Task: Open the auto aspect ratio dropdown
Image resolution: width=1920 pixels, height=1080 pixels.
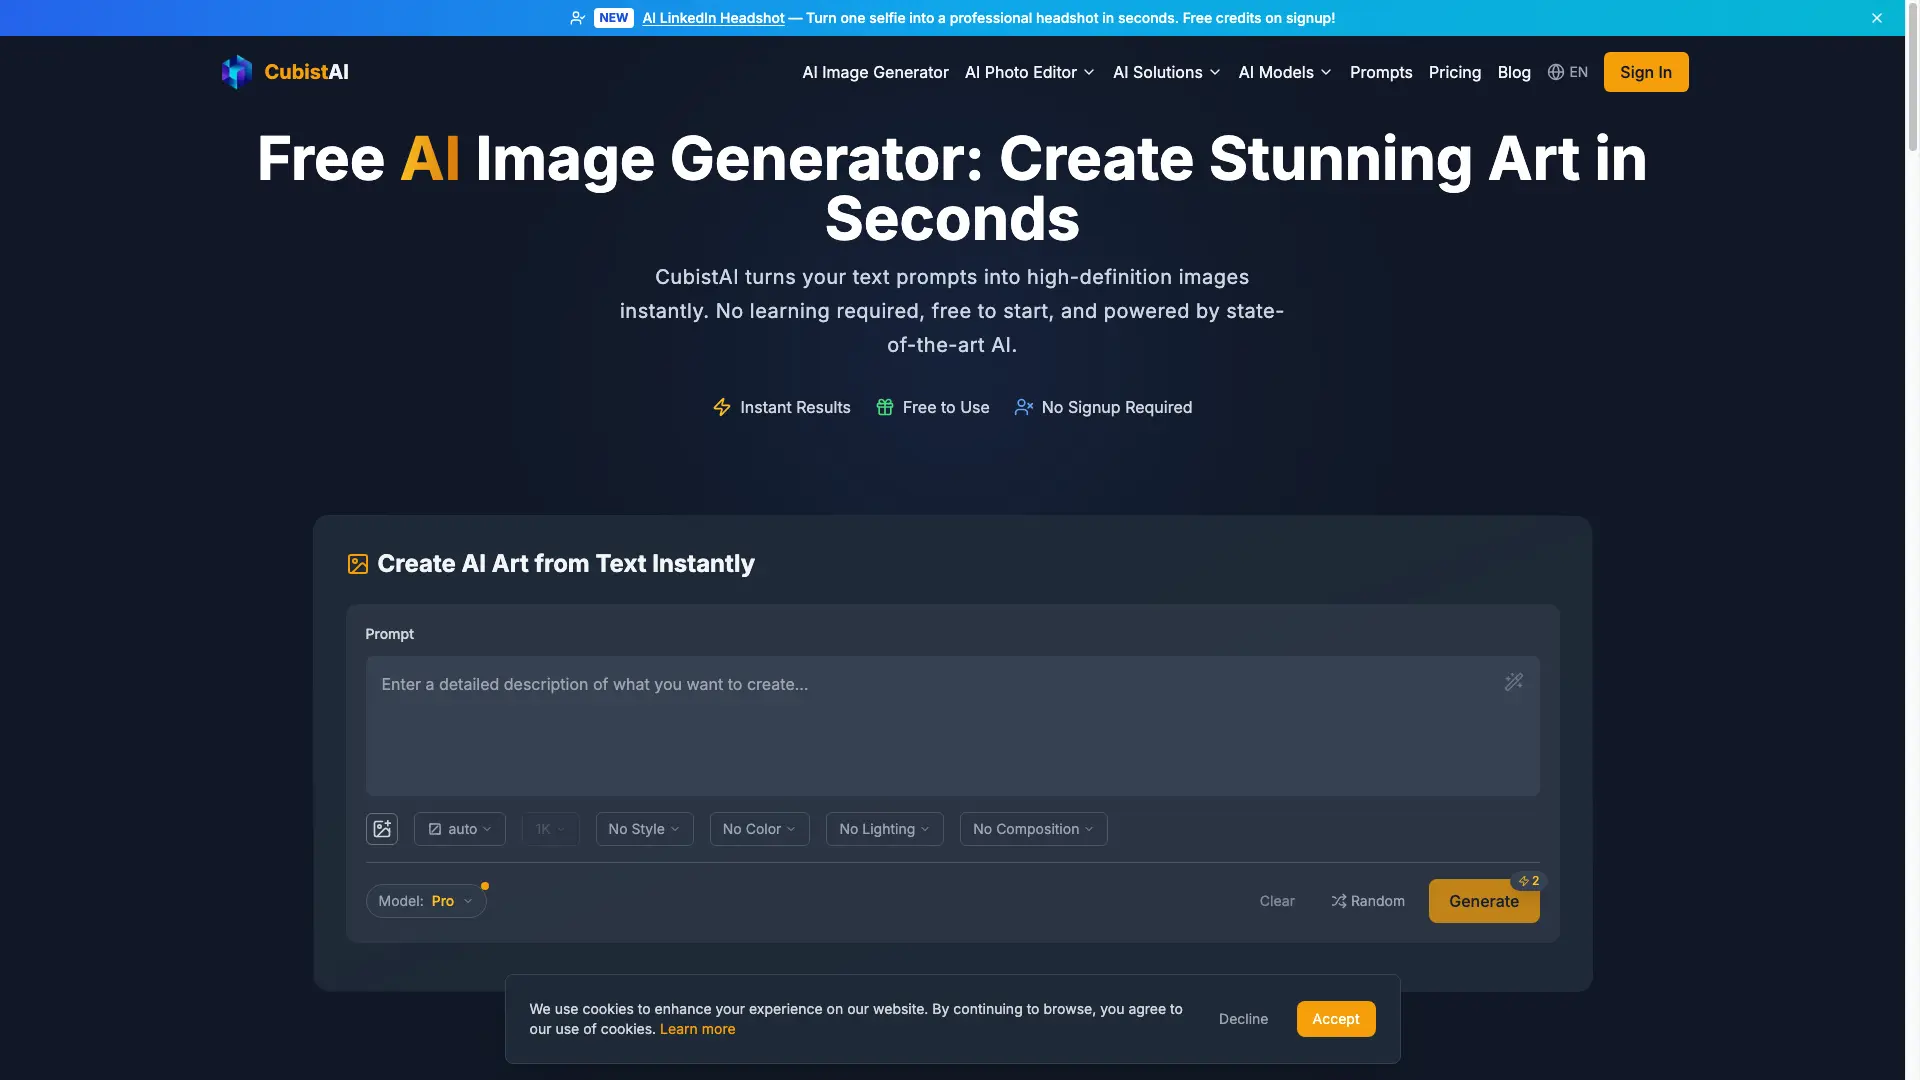Action: pyautogui.click(x=460, y=829)
